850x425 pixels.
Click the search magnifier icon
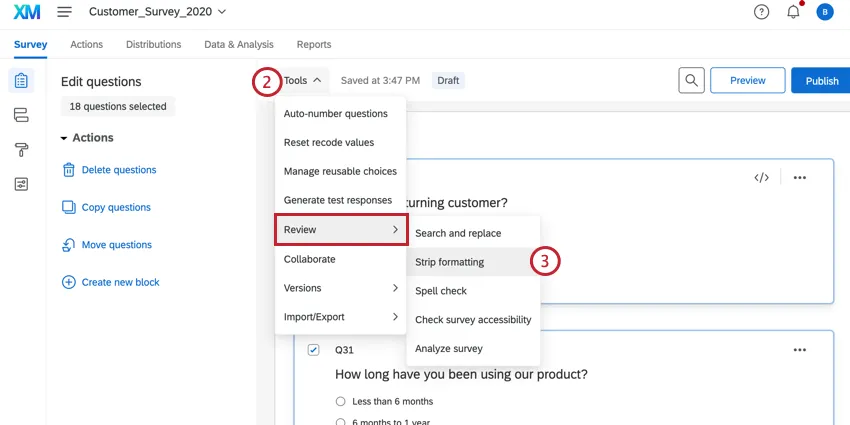691,81
